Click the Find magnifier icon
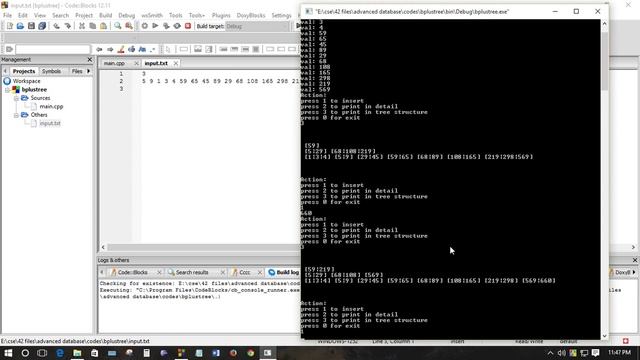Image resolution: width=640 pixels, height=360 pixels. [118, 26]
